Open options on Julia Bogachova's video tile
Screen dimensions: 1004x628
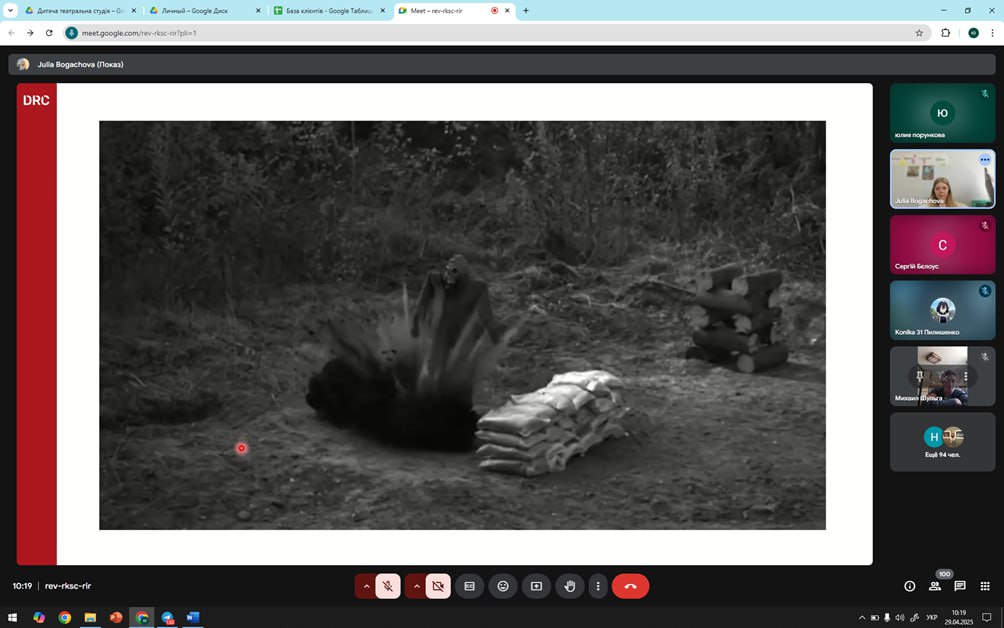click(984, 160)
